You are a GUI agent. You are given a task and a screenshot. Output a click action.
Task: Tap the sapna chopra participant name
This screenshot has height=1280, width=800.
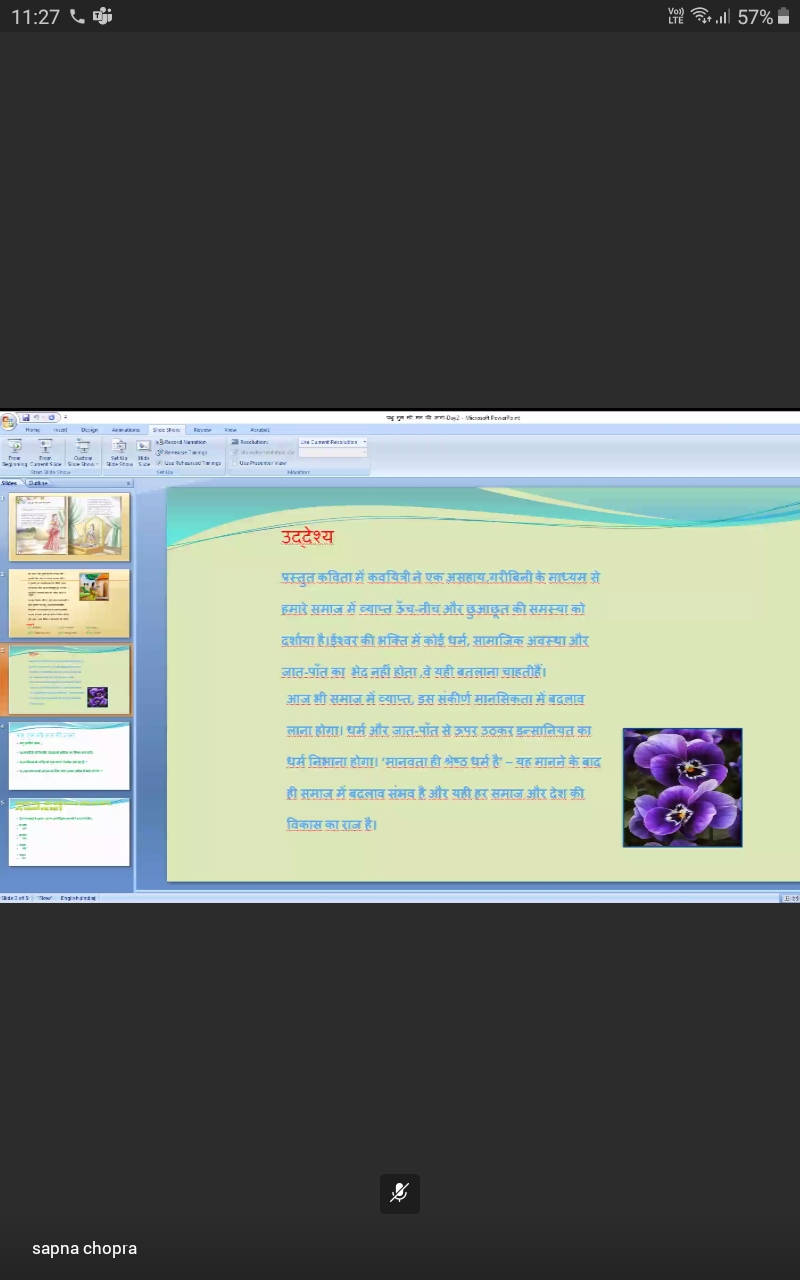pyautogui.click(x=84, y=1248)
